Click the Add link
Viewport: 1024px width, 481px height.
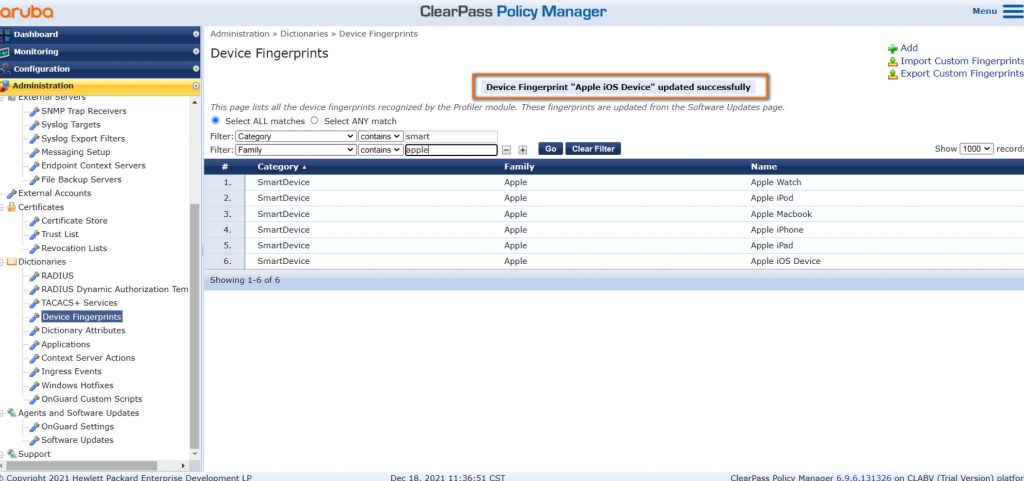click(x=909, y=48)
